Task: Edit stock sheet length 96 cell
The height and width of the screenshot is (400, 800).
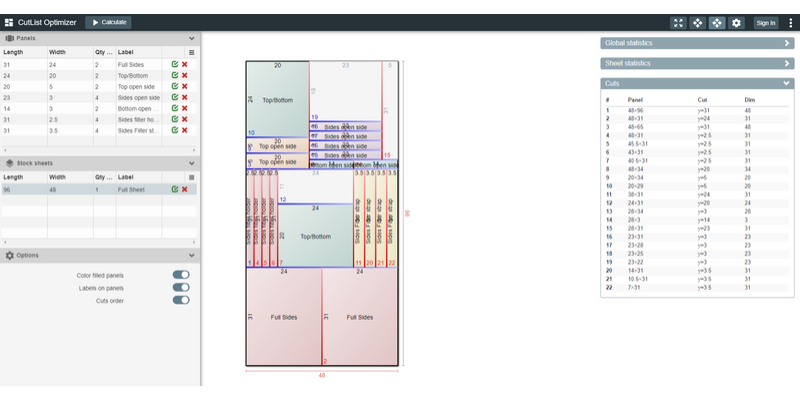Action: tap(24, 189)
